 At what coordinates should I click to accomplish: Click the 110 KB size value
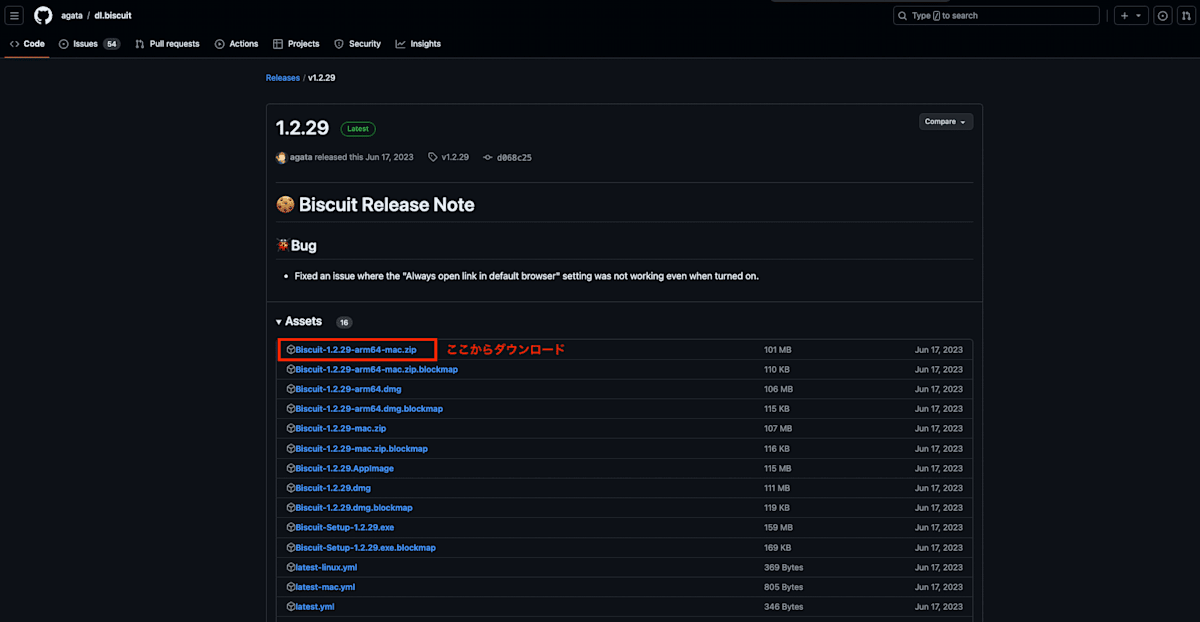pyautogui.click(x=778, y=369)
